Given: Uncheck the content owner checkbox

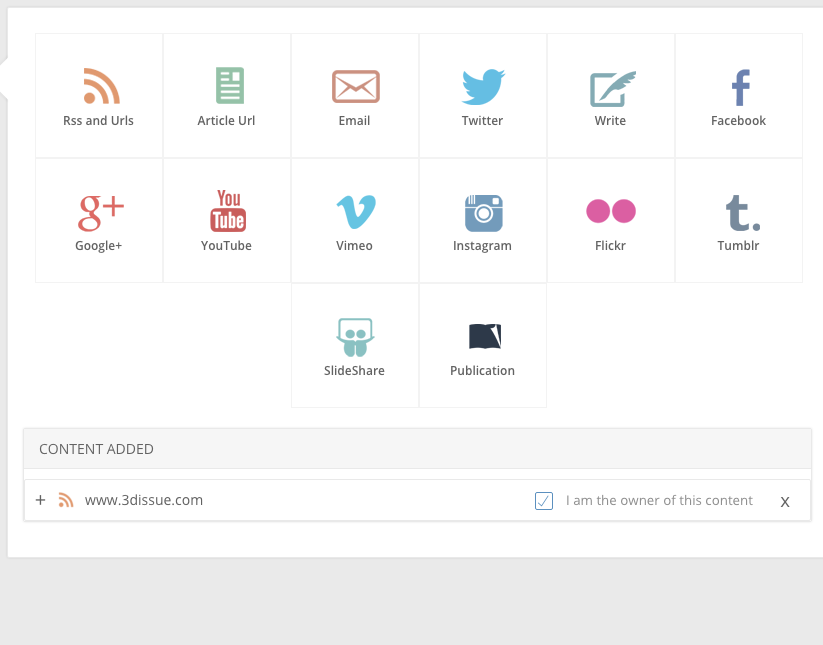Looking at the screenshot, I should tap(544, 501).
